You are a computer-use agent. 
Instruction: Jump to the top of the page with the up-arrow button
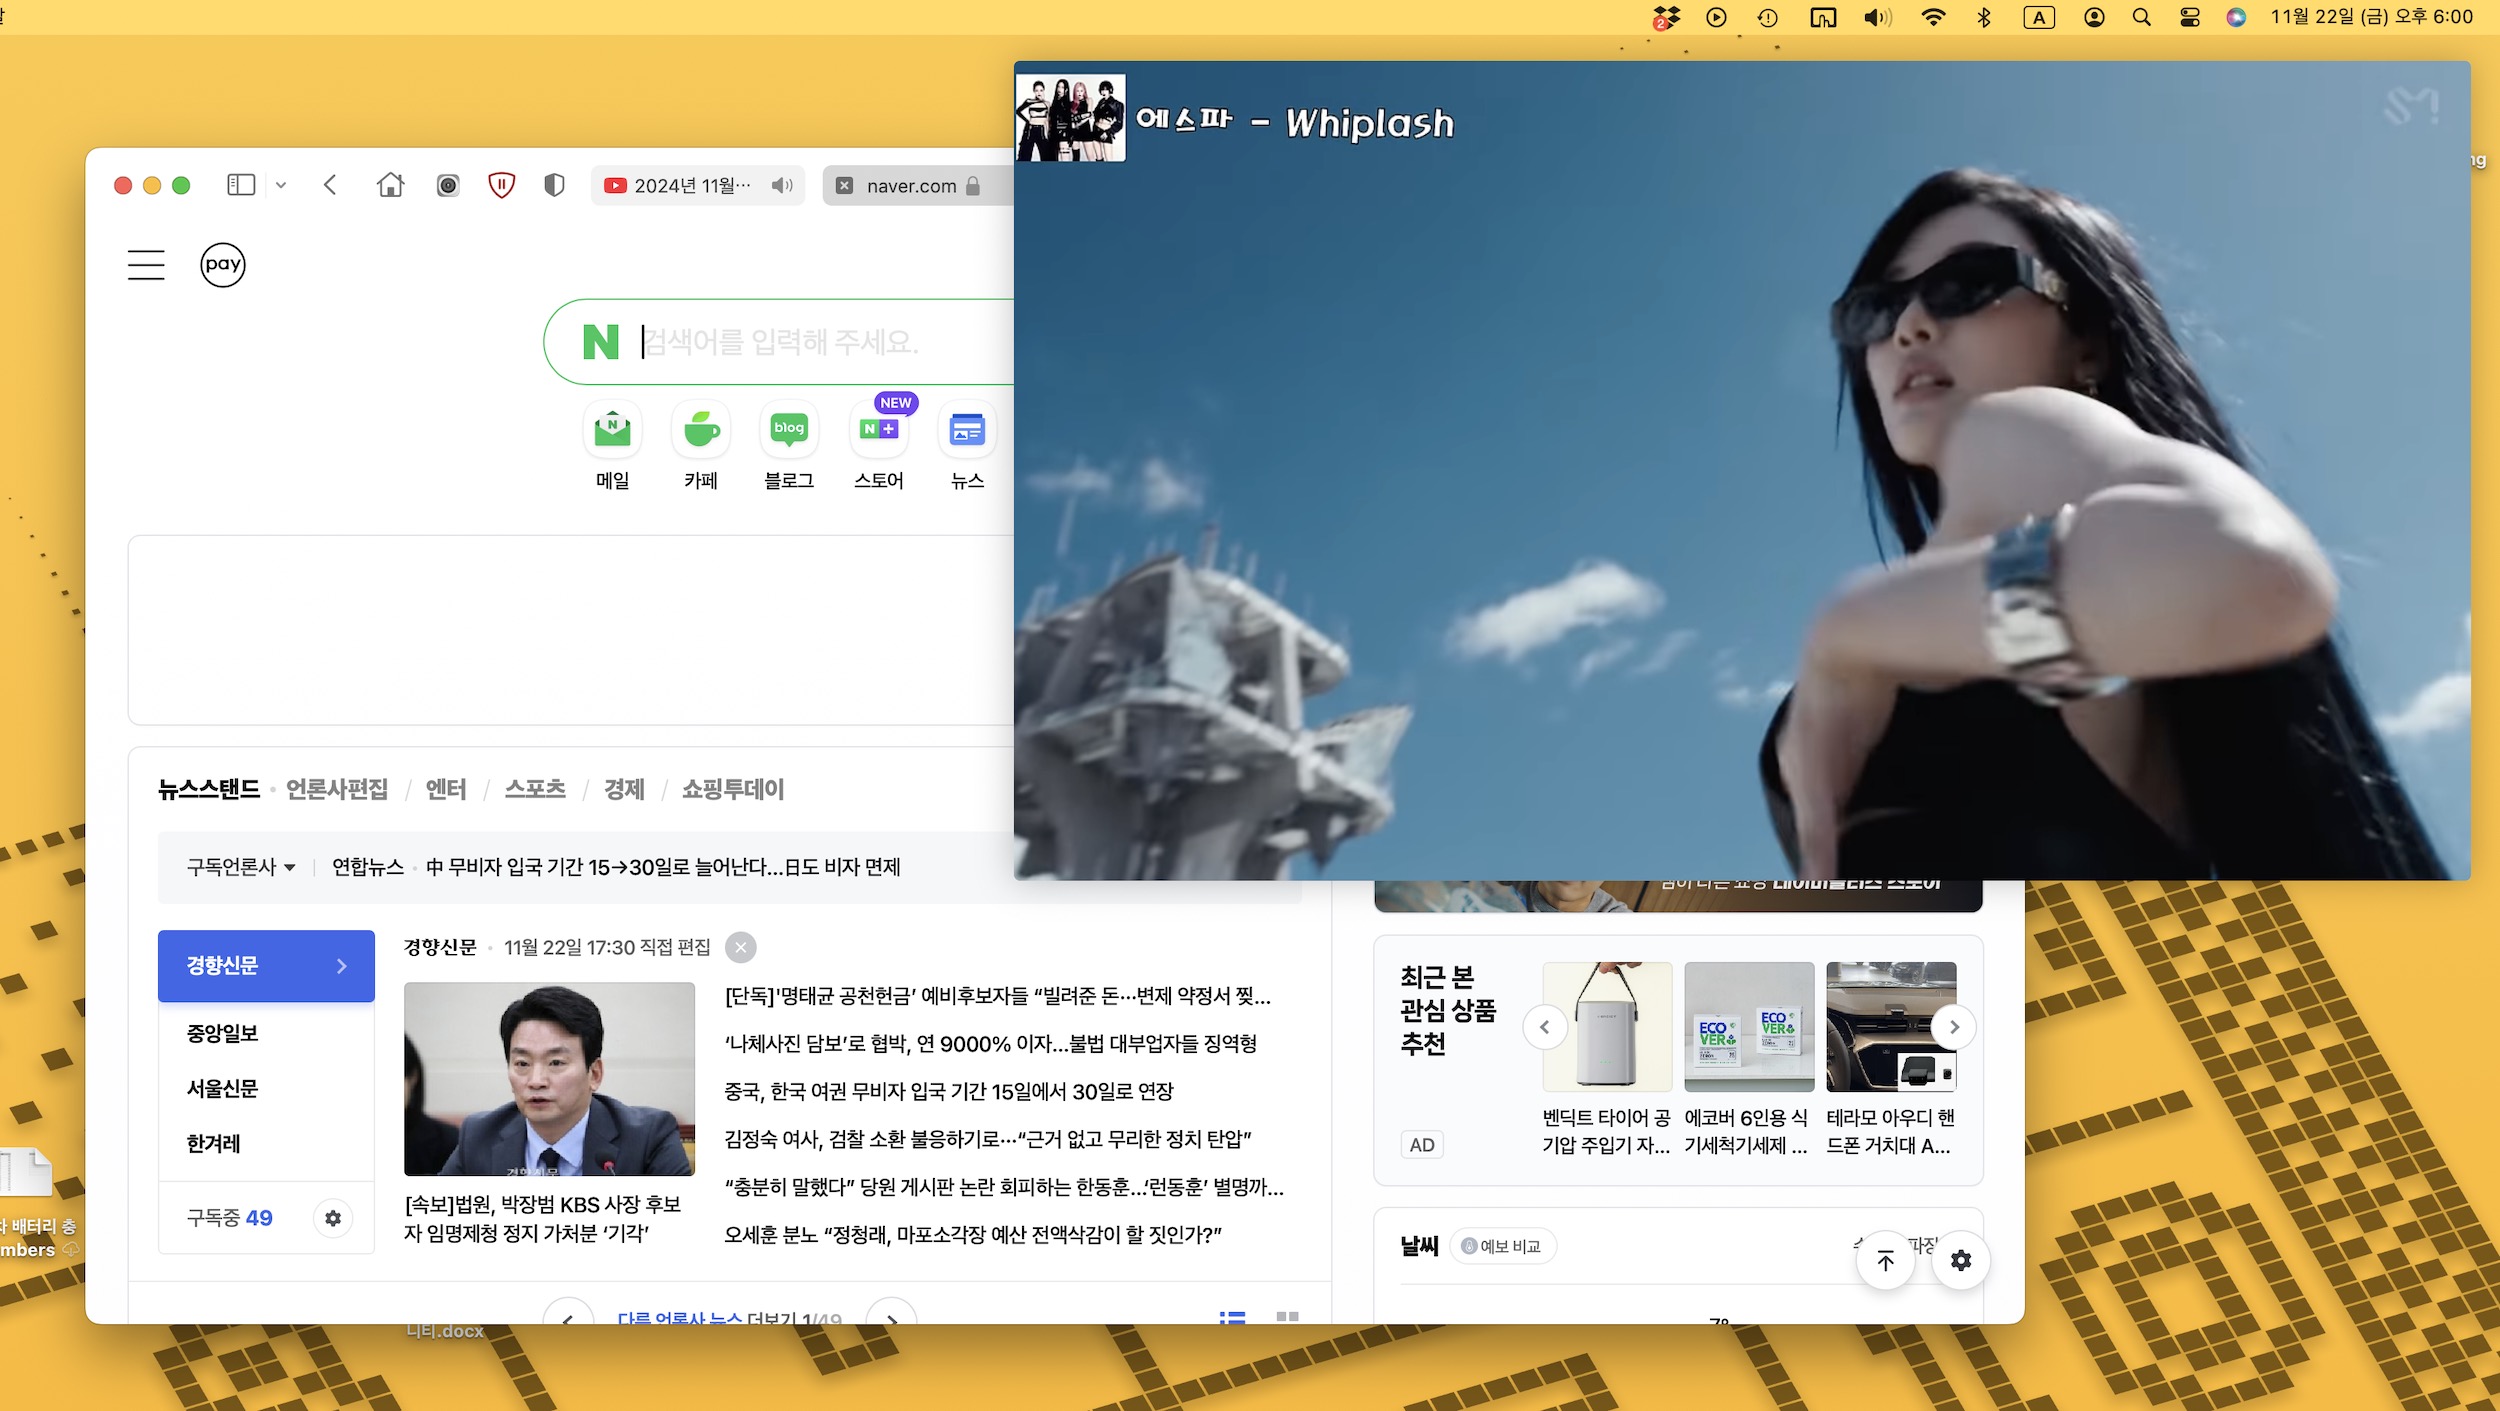point(1885,1261)
